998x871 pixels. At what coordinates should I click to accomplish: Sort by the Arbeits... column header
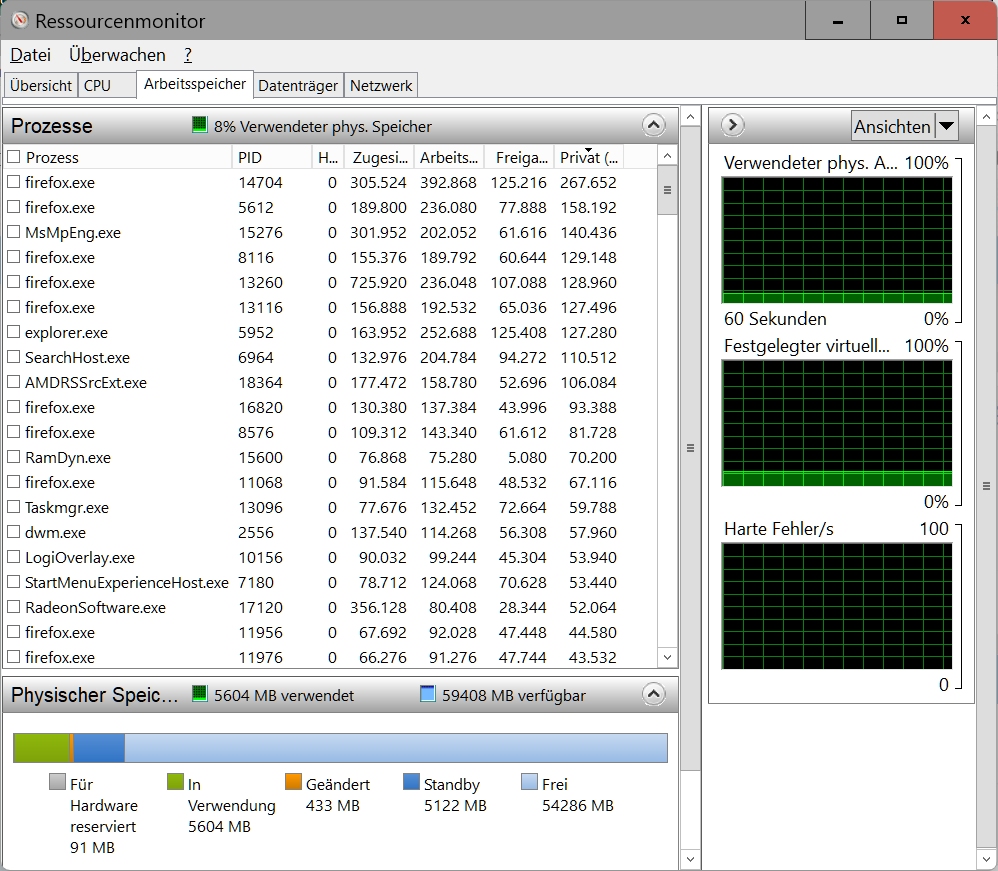coord(449,157)
